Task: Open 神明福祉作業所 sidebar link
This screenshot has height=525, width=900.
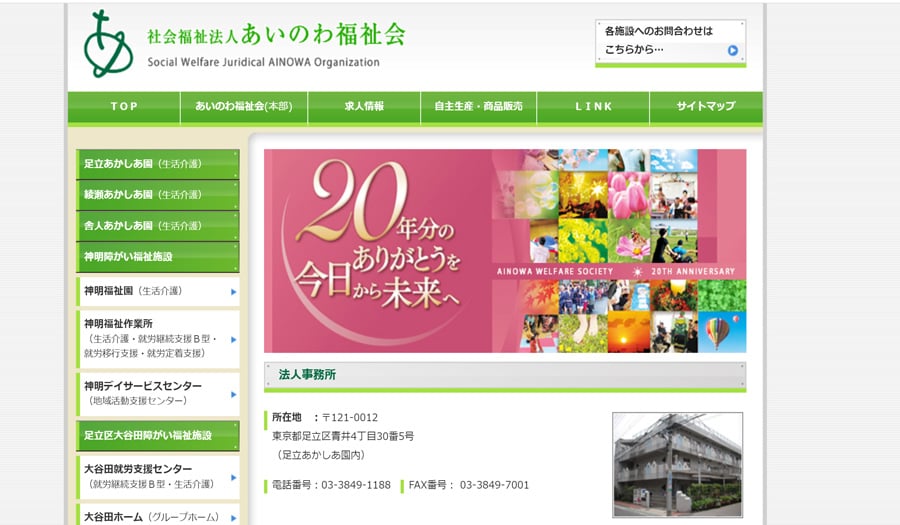Action: tap(158, 339)
